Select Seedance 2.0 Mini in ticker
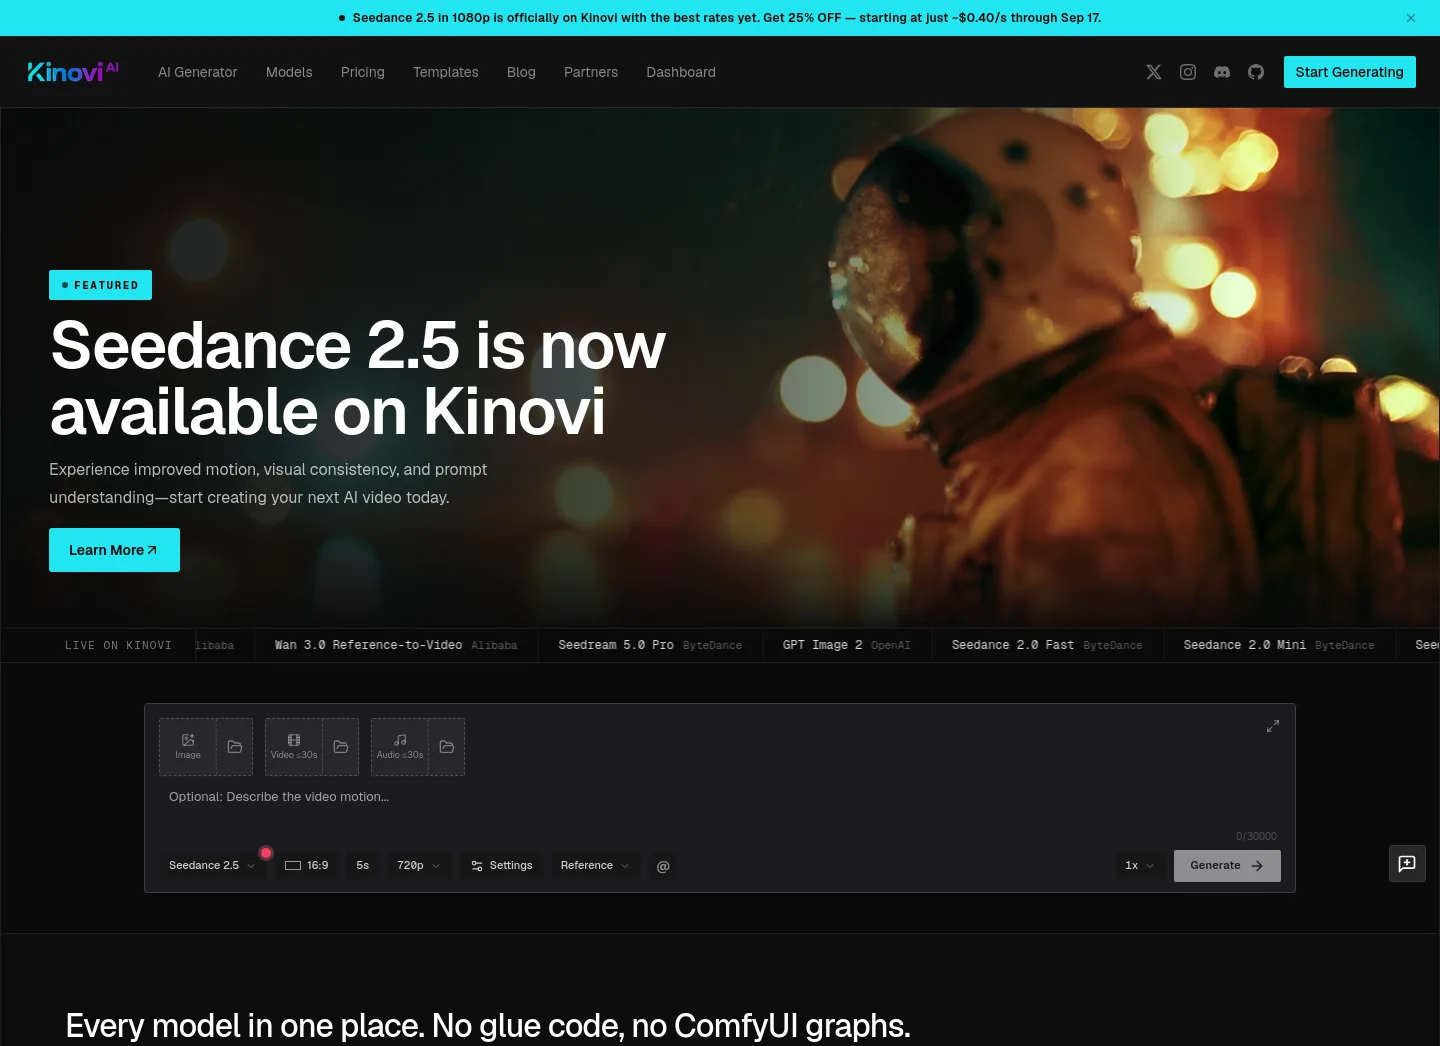1440x1046 pixels. [1279, 645]
